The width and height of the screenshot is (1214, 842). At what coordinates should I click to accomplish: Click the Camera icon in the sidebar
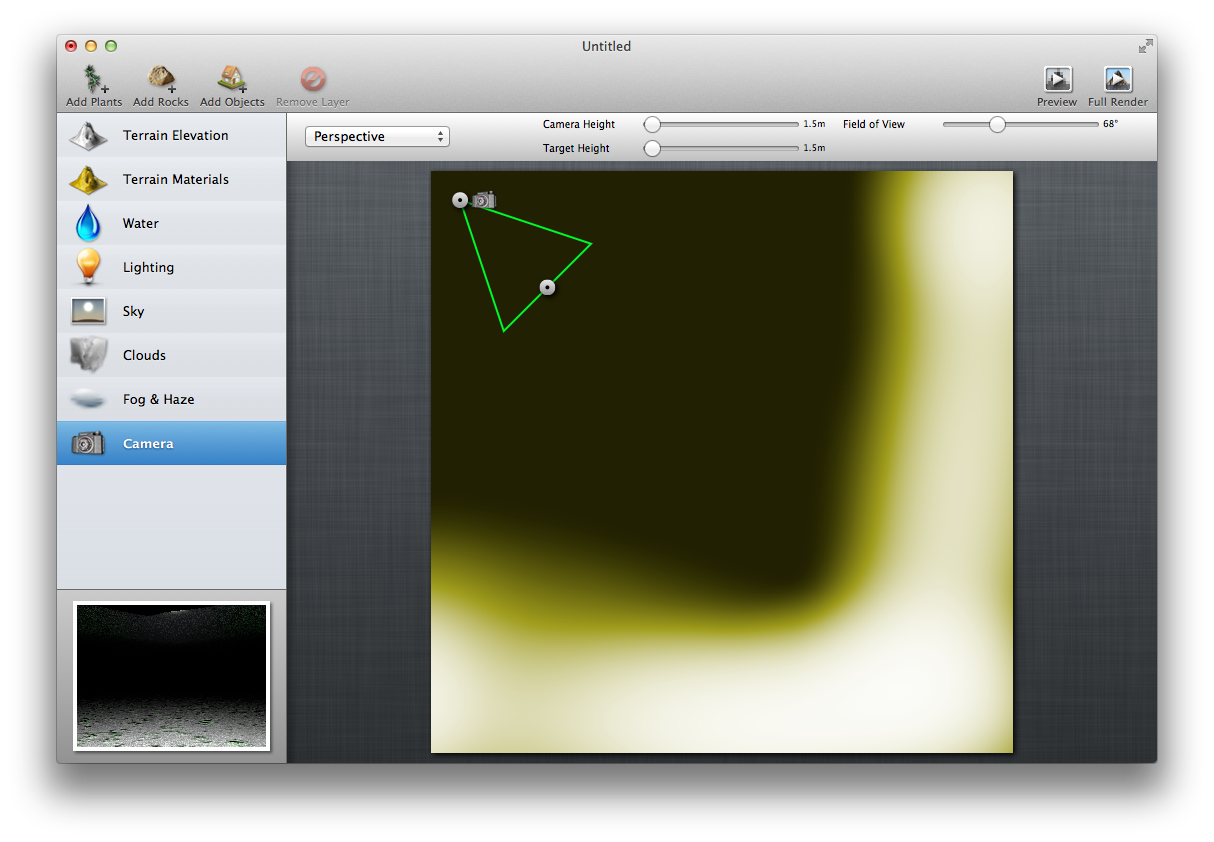88,443
